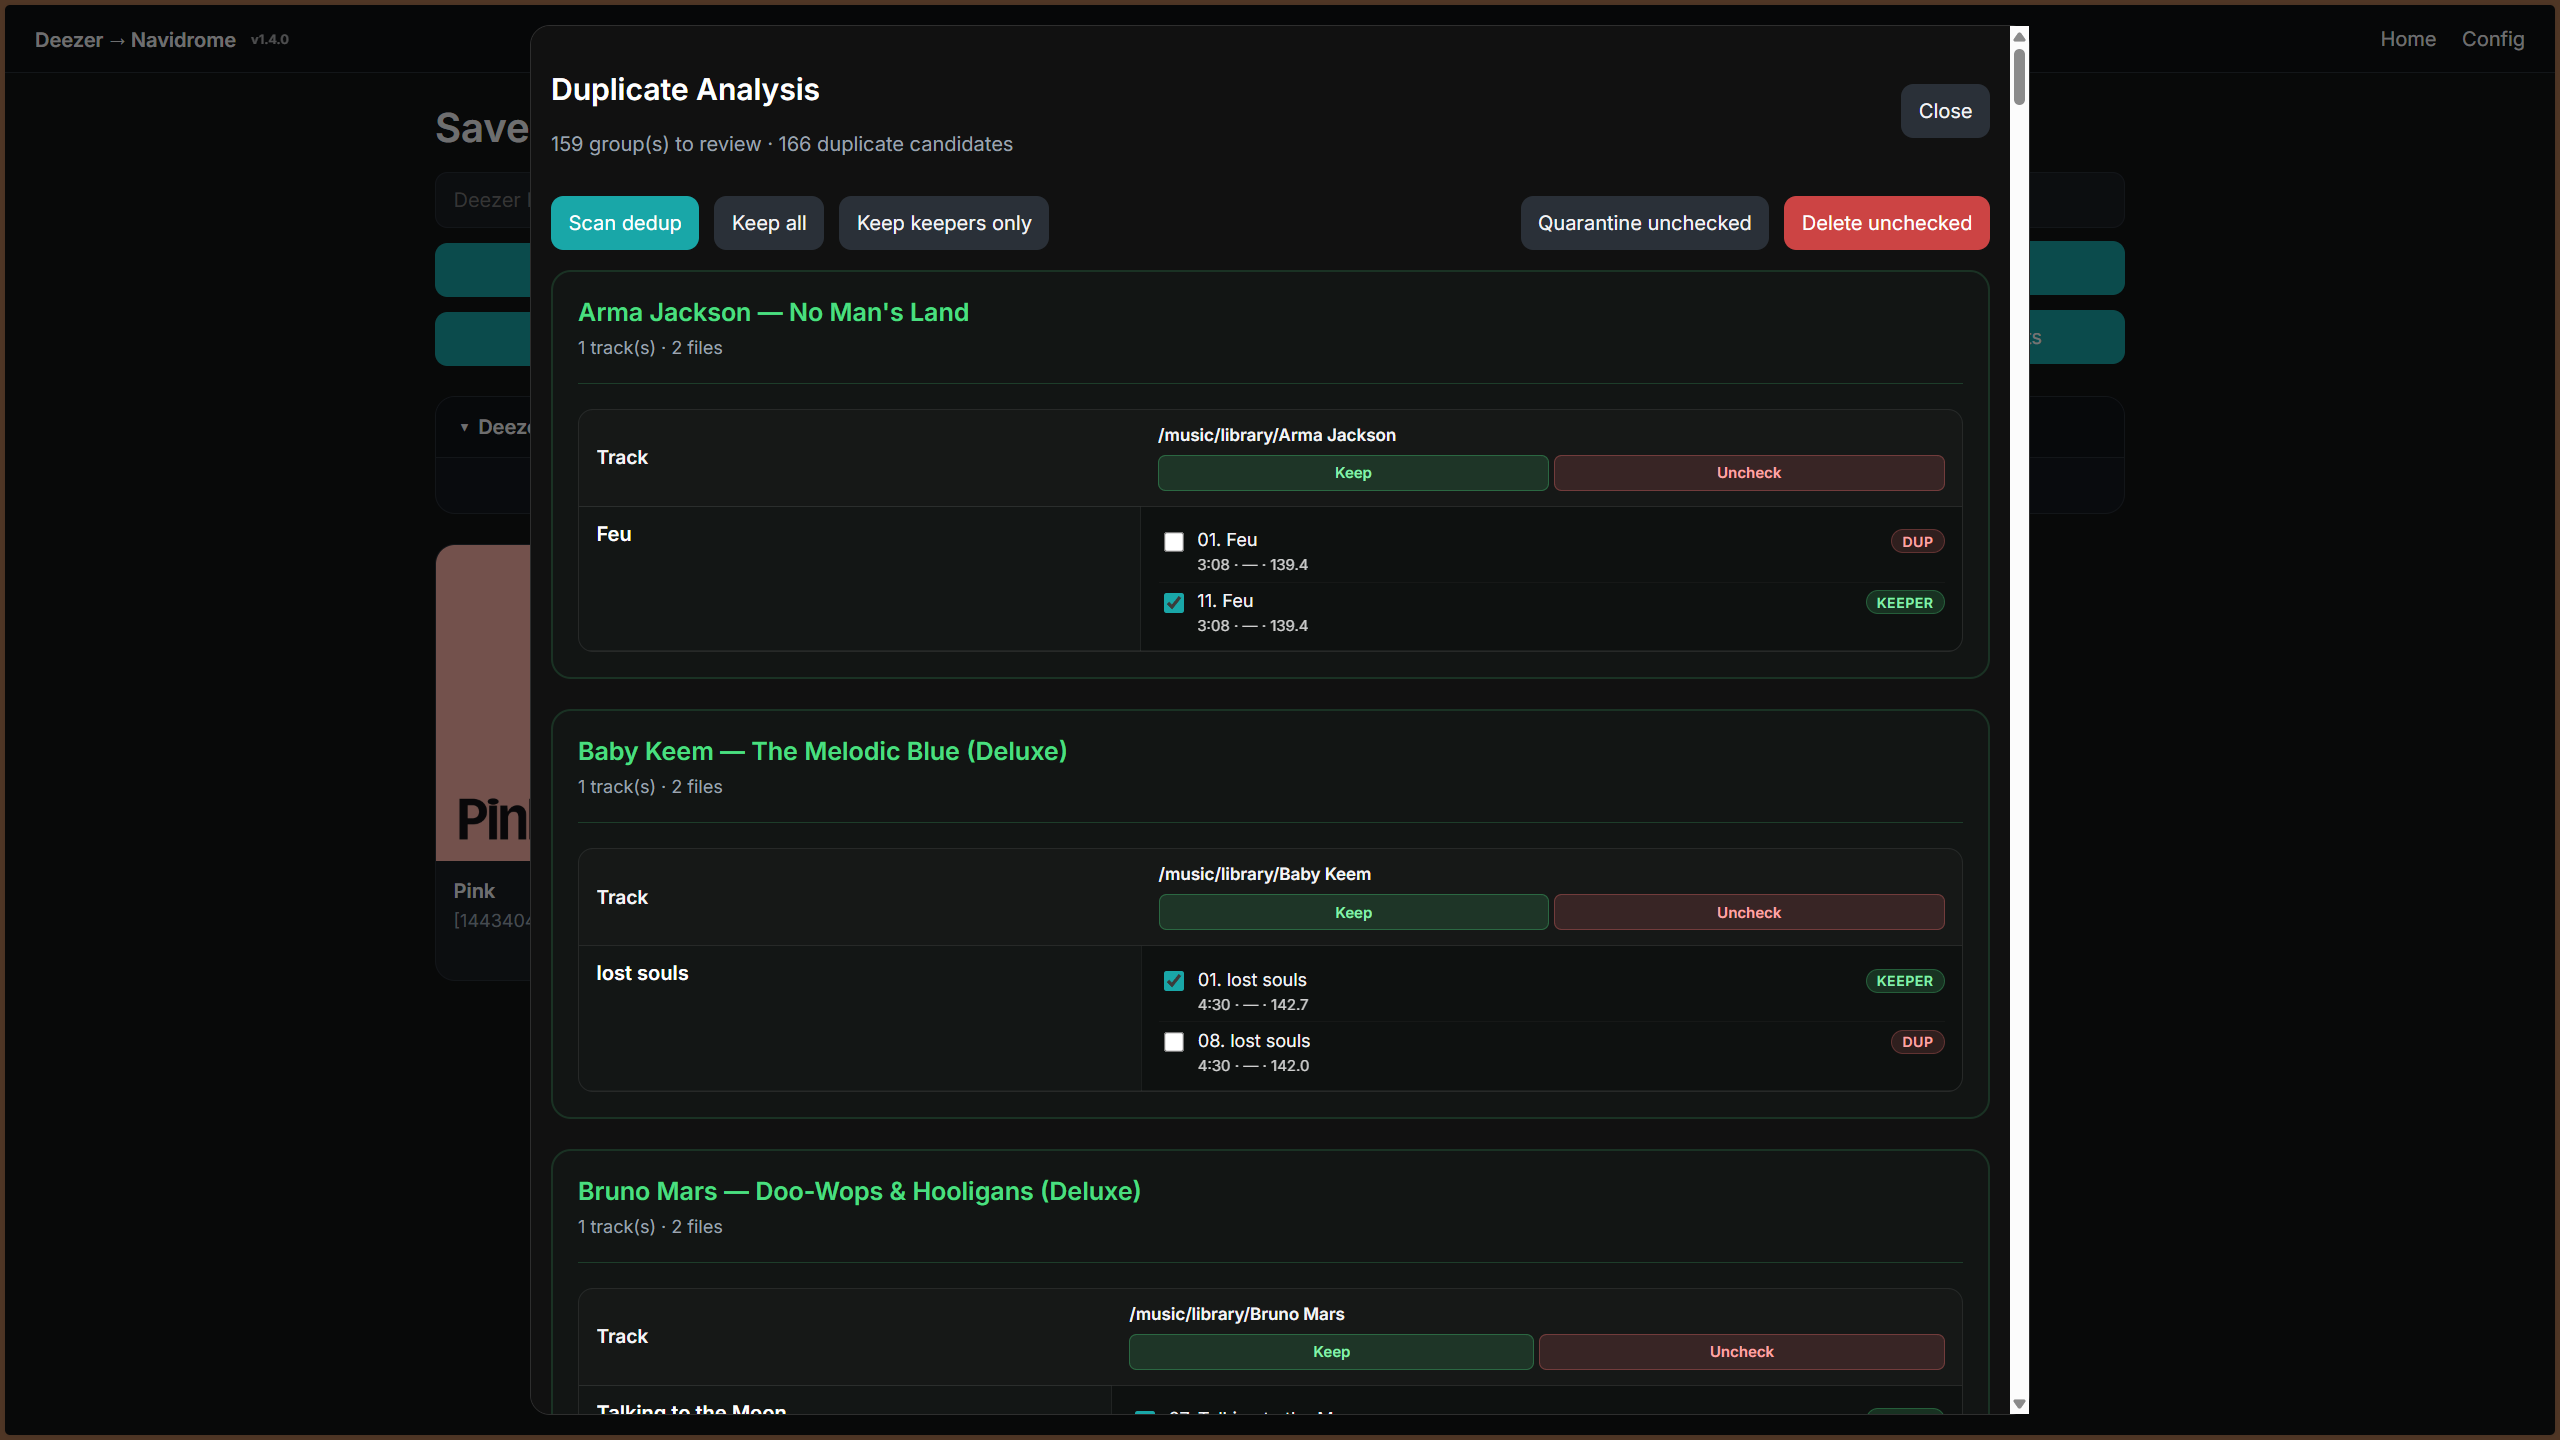Check the 01. Feu duplicate checkbox
2560x1440 pixels.
[x=1174, y=542]
